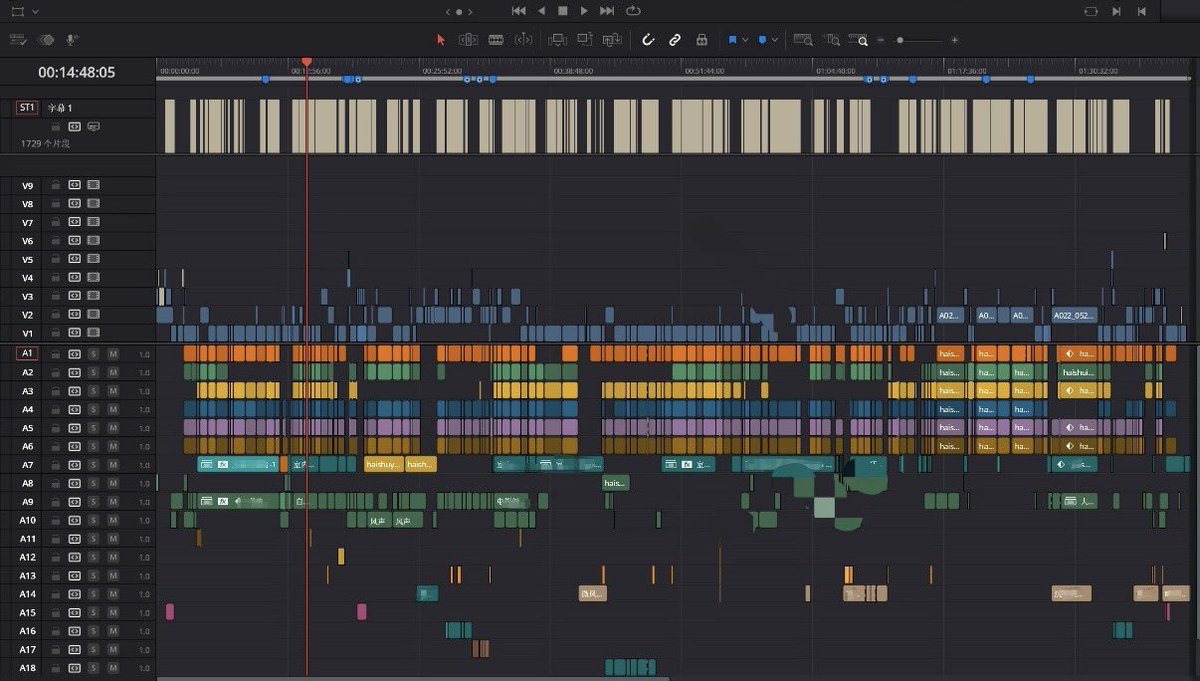The height and width of the screenshot is (681, 1200).
Task: Click the match frame icon at top right
Action: pos(1090,11)
